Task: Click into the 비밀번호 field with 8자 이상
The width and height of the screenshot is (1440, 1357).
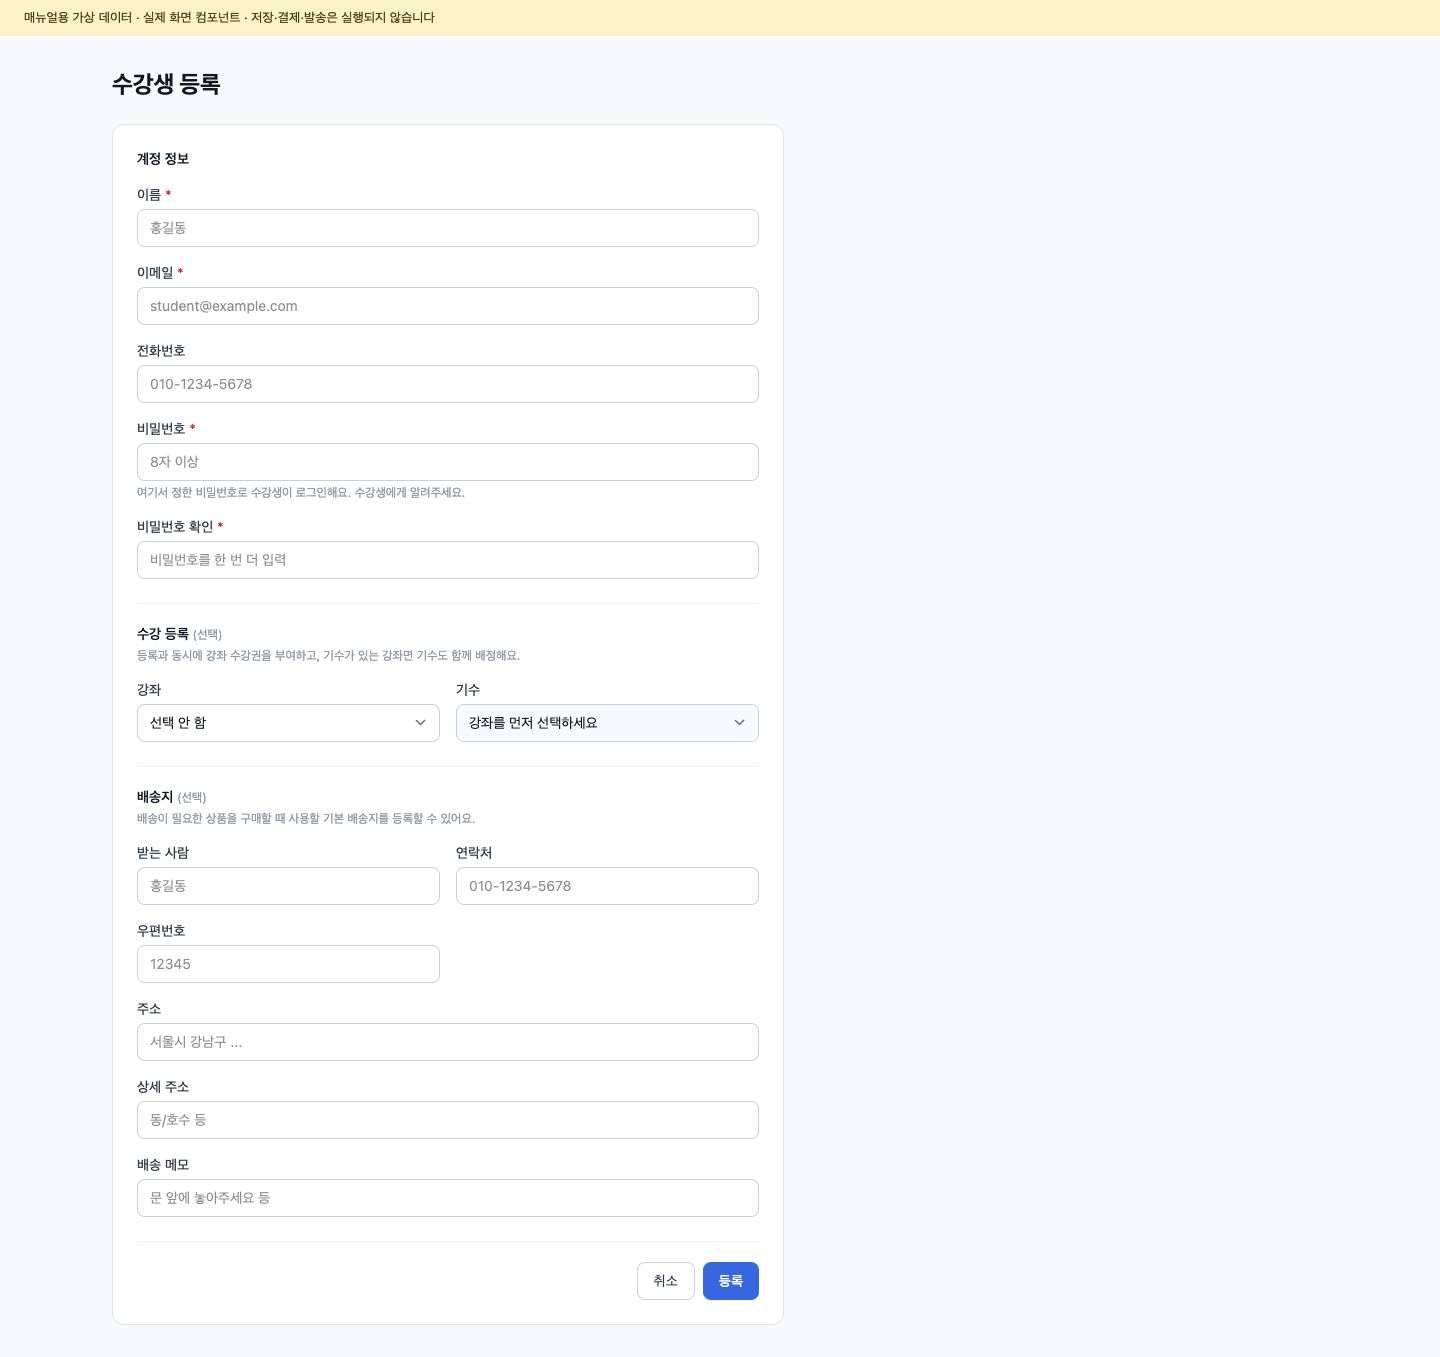Action: pos(448,462)
